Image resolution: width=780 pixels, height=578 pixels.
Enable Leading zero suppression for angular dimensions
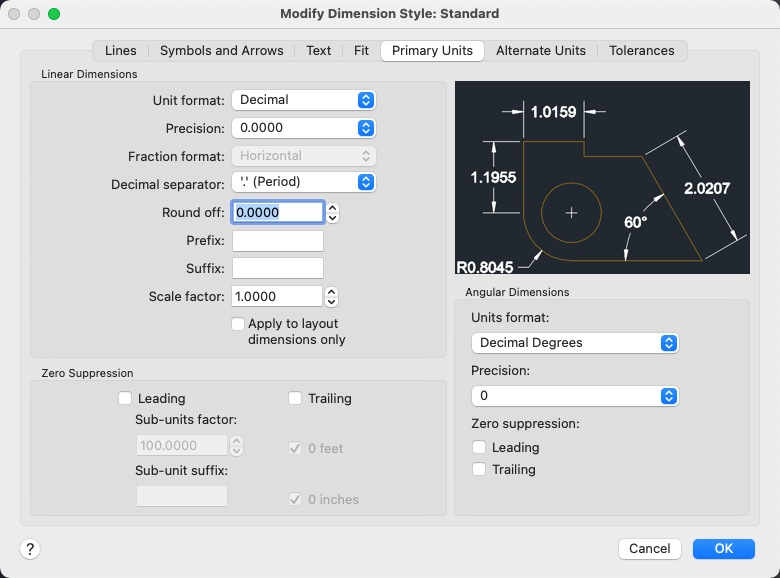(x=480, y=447)
